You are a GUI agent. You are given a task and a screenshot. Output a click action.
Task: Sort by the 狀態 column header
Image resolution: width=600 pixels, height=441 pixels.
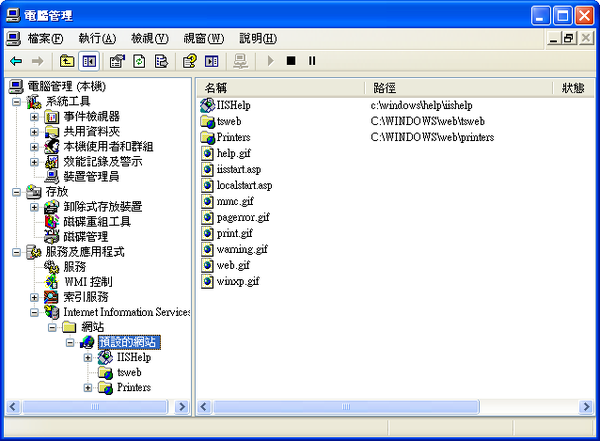[574, 88]
